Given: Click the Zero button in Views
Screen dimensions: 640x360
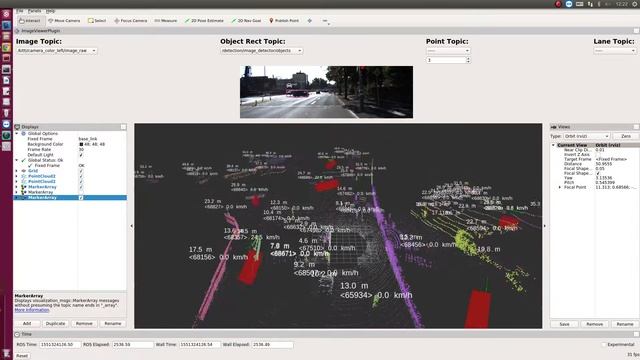Looking at the screenshot, I should coord(626,136).
